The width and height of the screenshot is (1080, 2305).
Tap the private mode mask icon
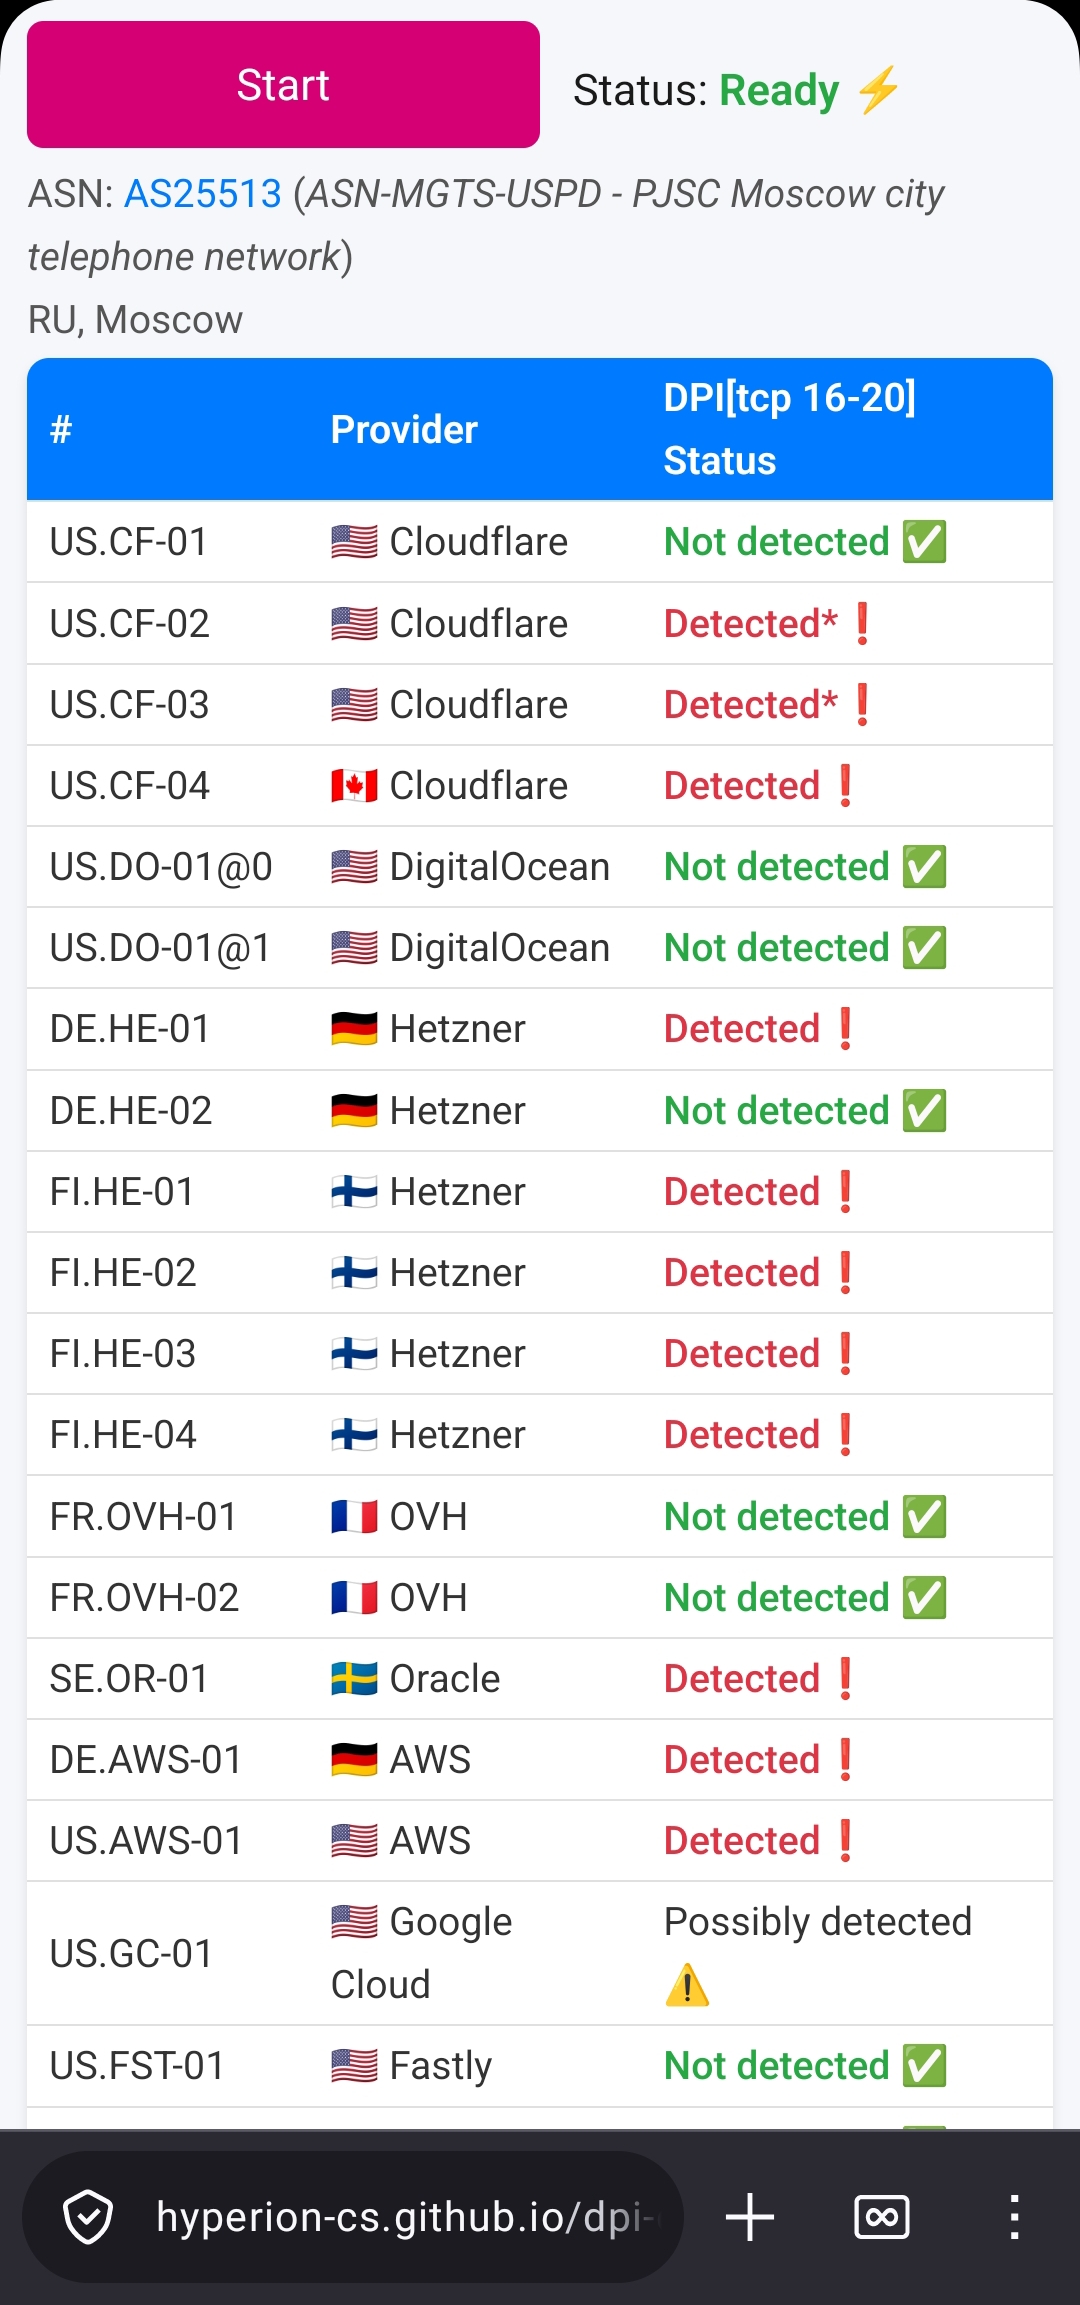point(882,2217)
